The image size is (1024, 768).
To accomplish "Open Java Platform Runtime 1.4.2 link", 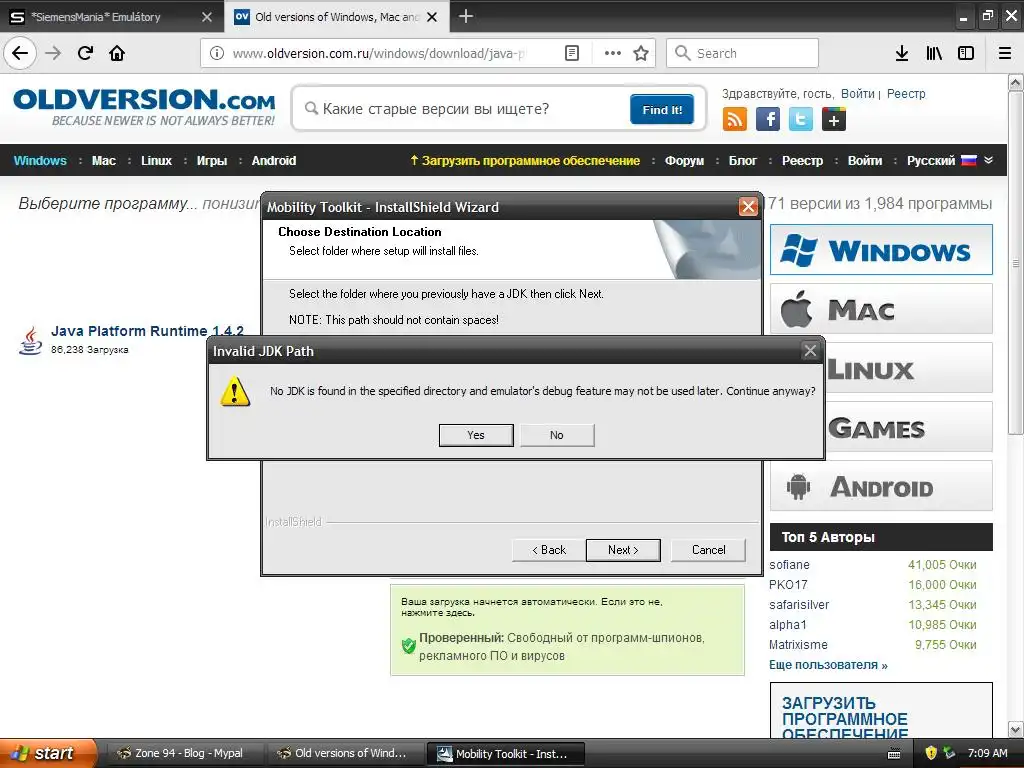I will coord(148,331).
